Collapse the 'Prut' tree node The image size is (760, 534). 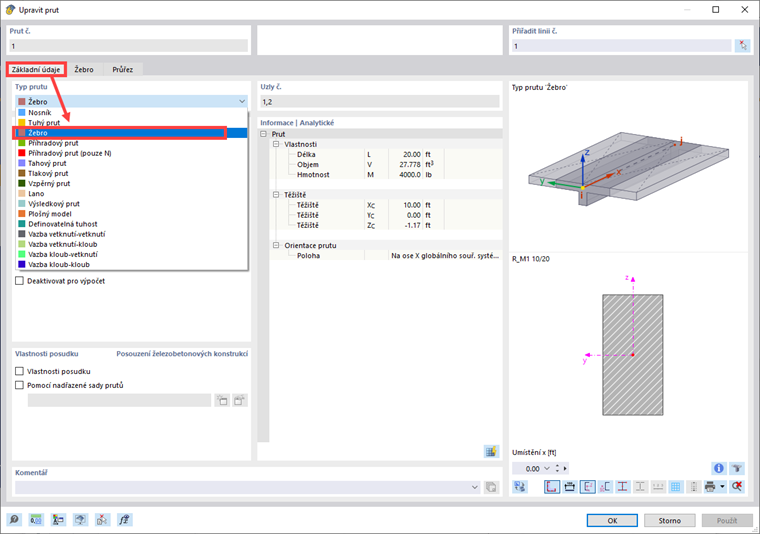point(264,134)
